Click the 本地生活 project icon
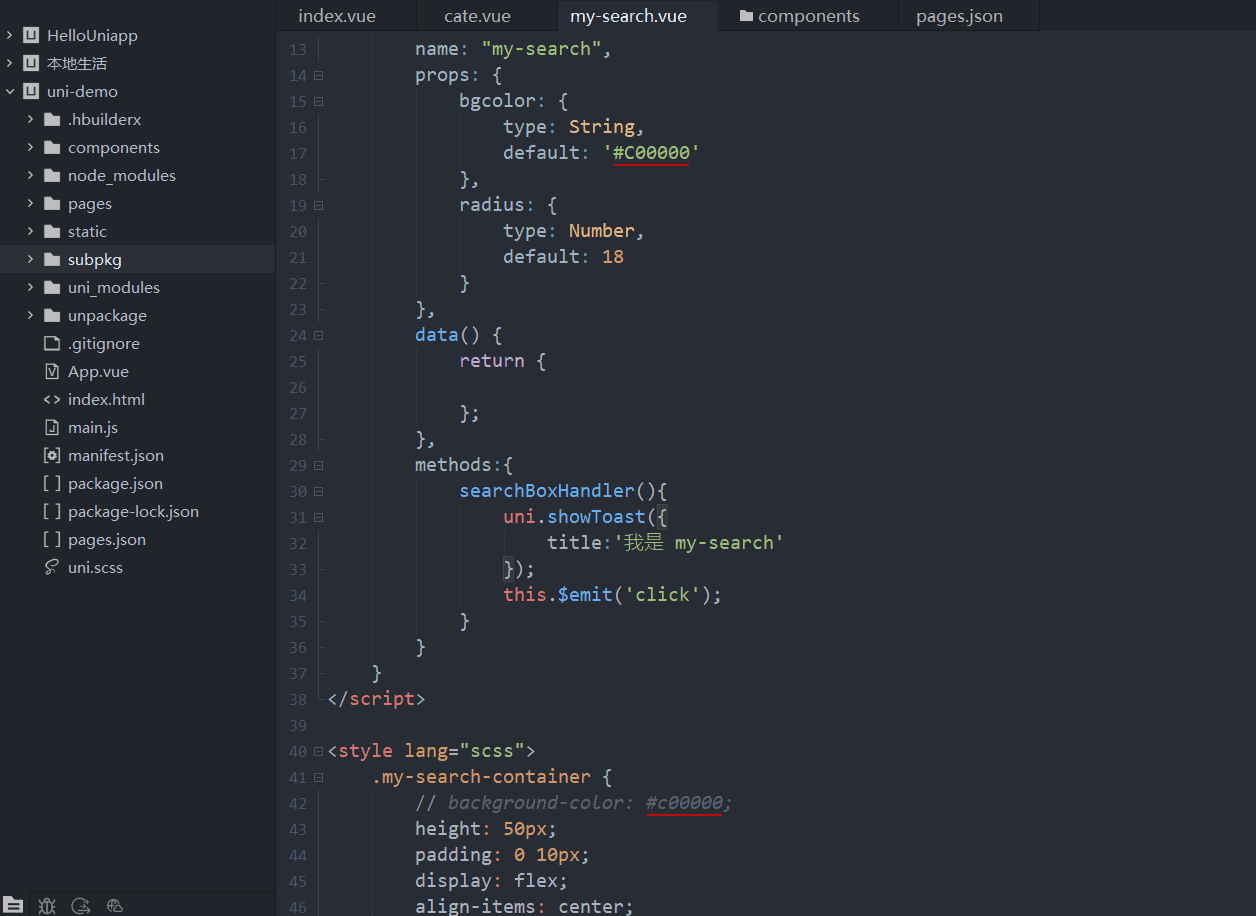 (x=31, y=63)
